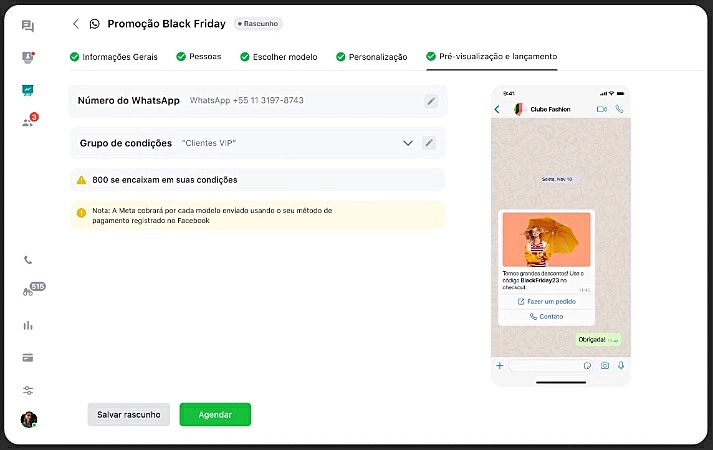Screen dimensions: 713x450
Task: Open the billing card icon in sidebar
Action: (28, 358)
